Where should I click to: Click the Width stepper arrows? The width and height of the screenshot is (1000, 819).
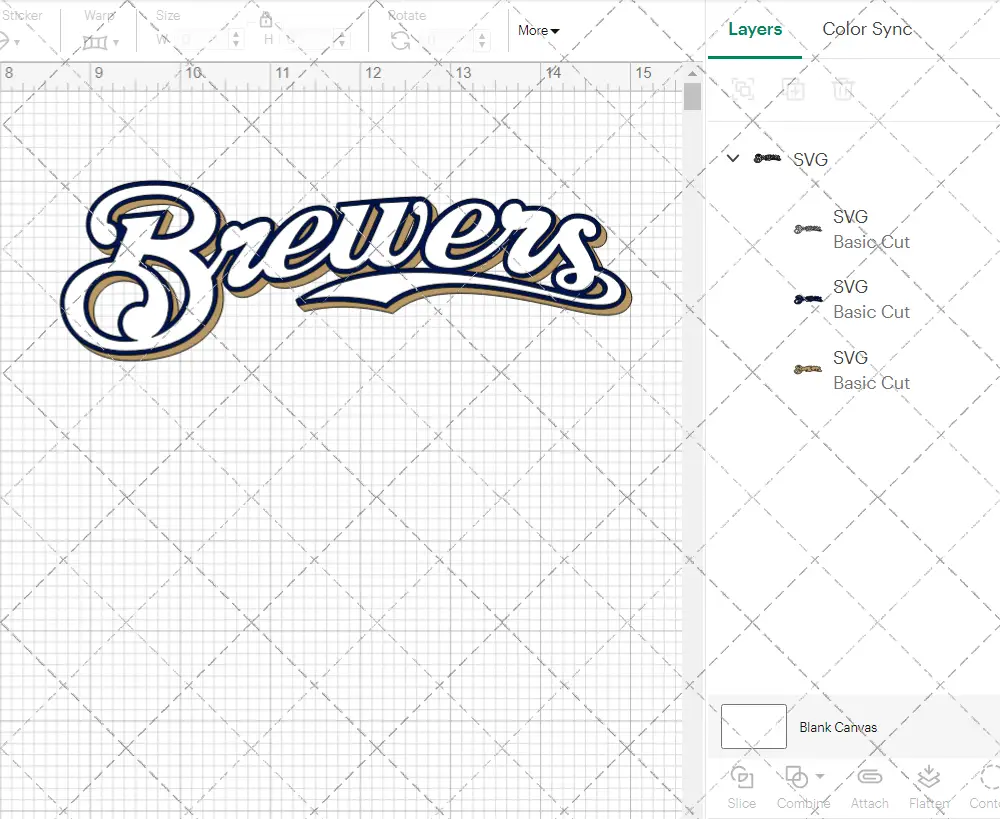point(236,40)
